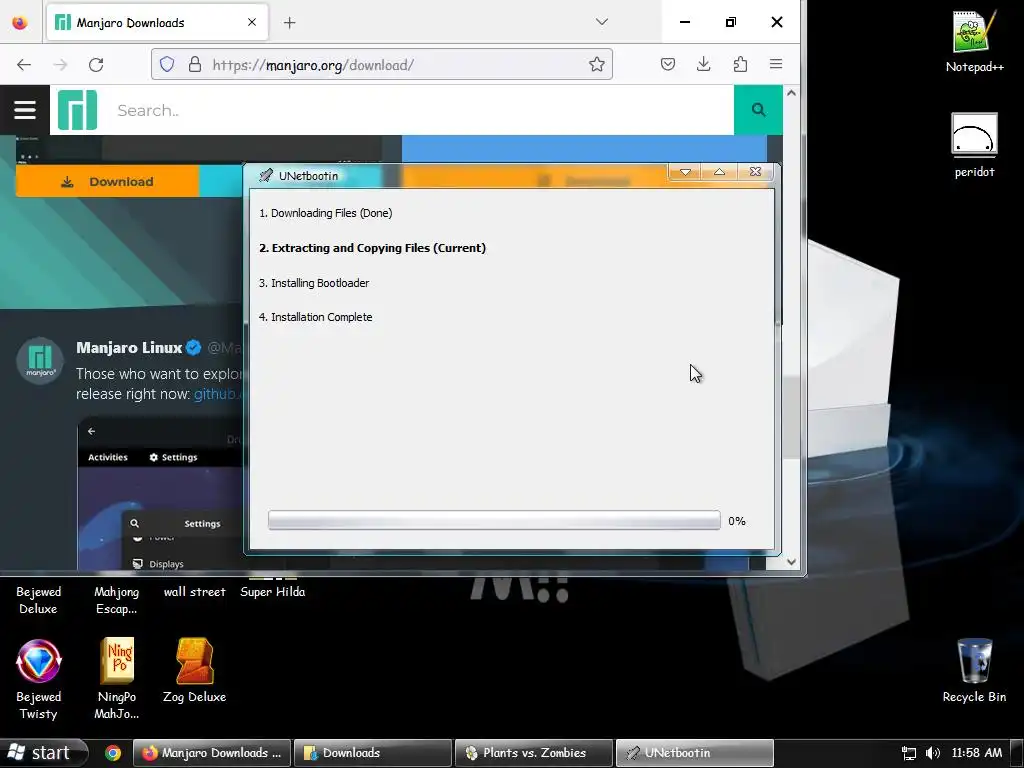The image size is (1024, 768).
Task: Open Firefox application hamburger menu
Action: tap(776, 64)
